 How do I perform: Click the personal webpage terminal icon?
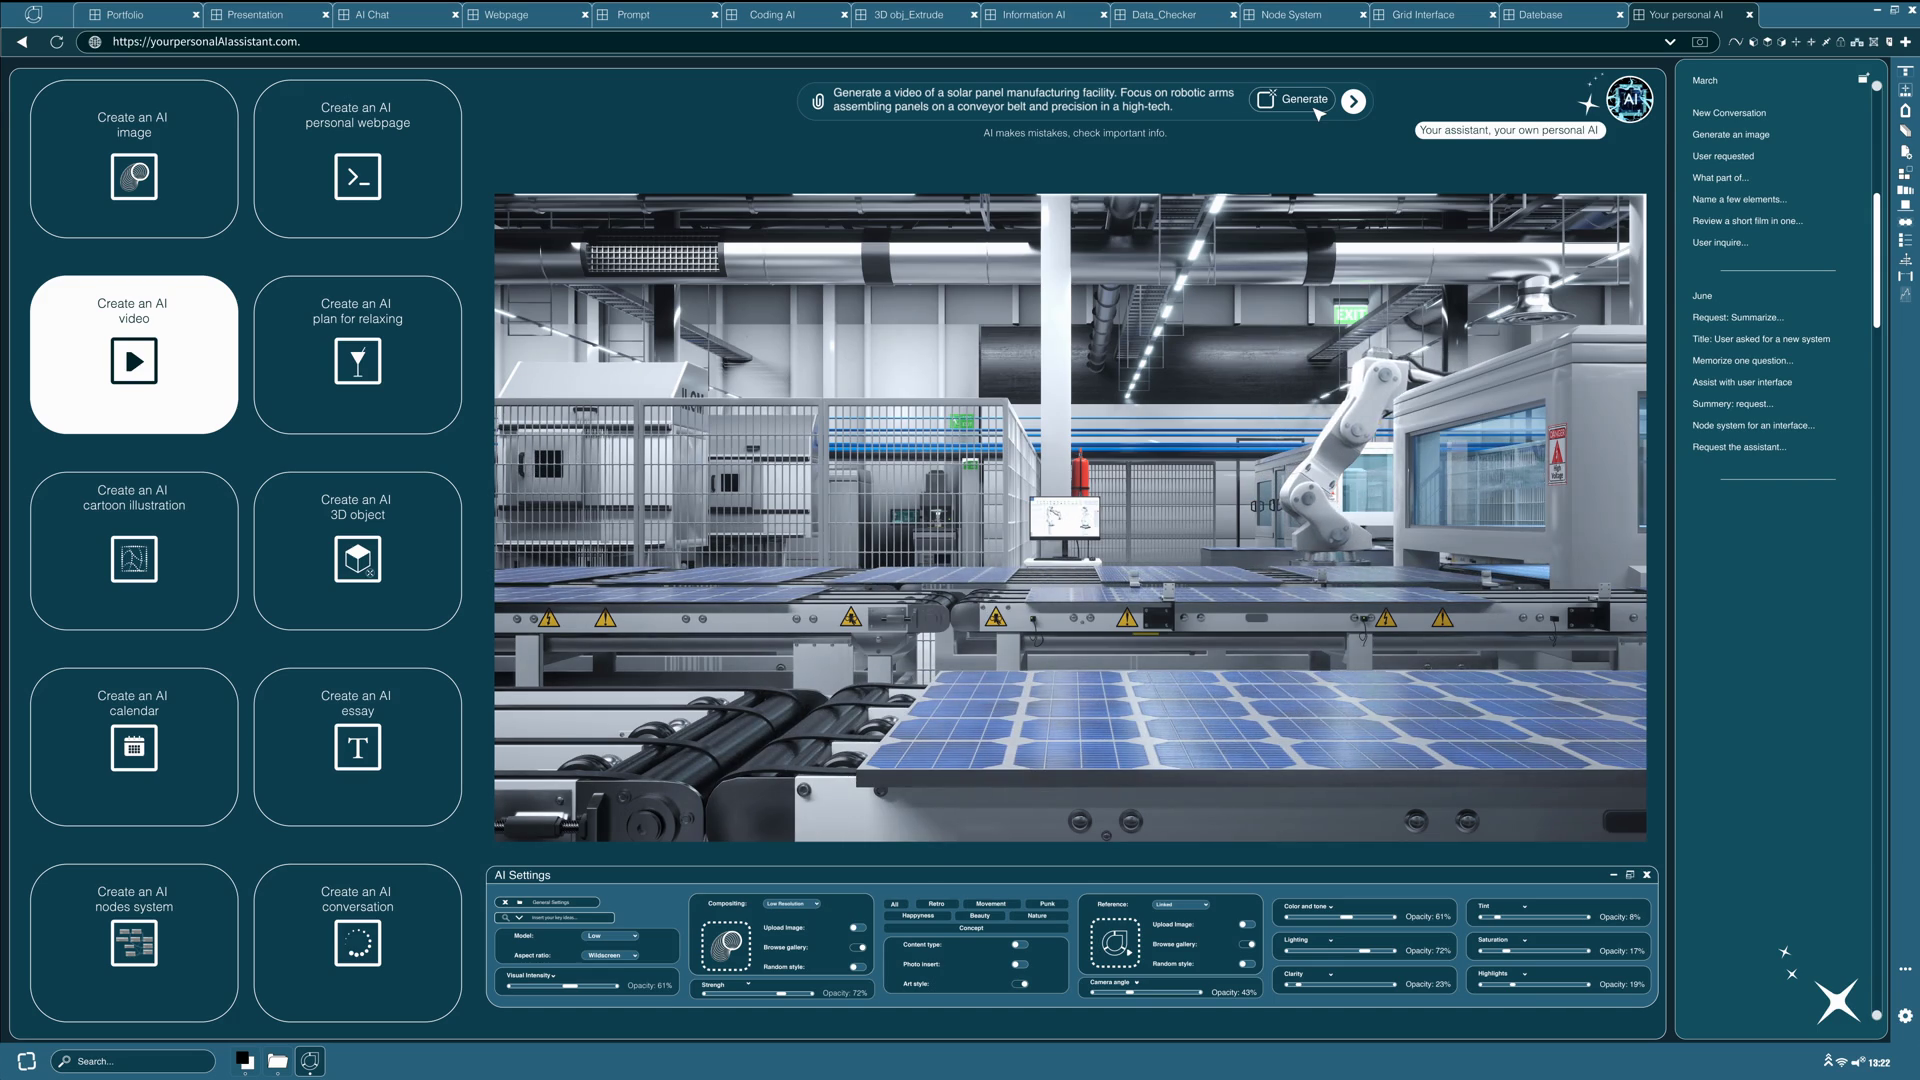(x=357, y=177)
